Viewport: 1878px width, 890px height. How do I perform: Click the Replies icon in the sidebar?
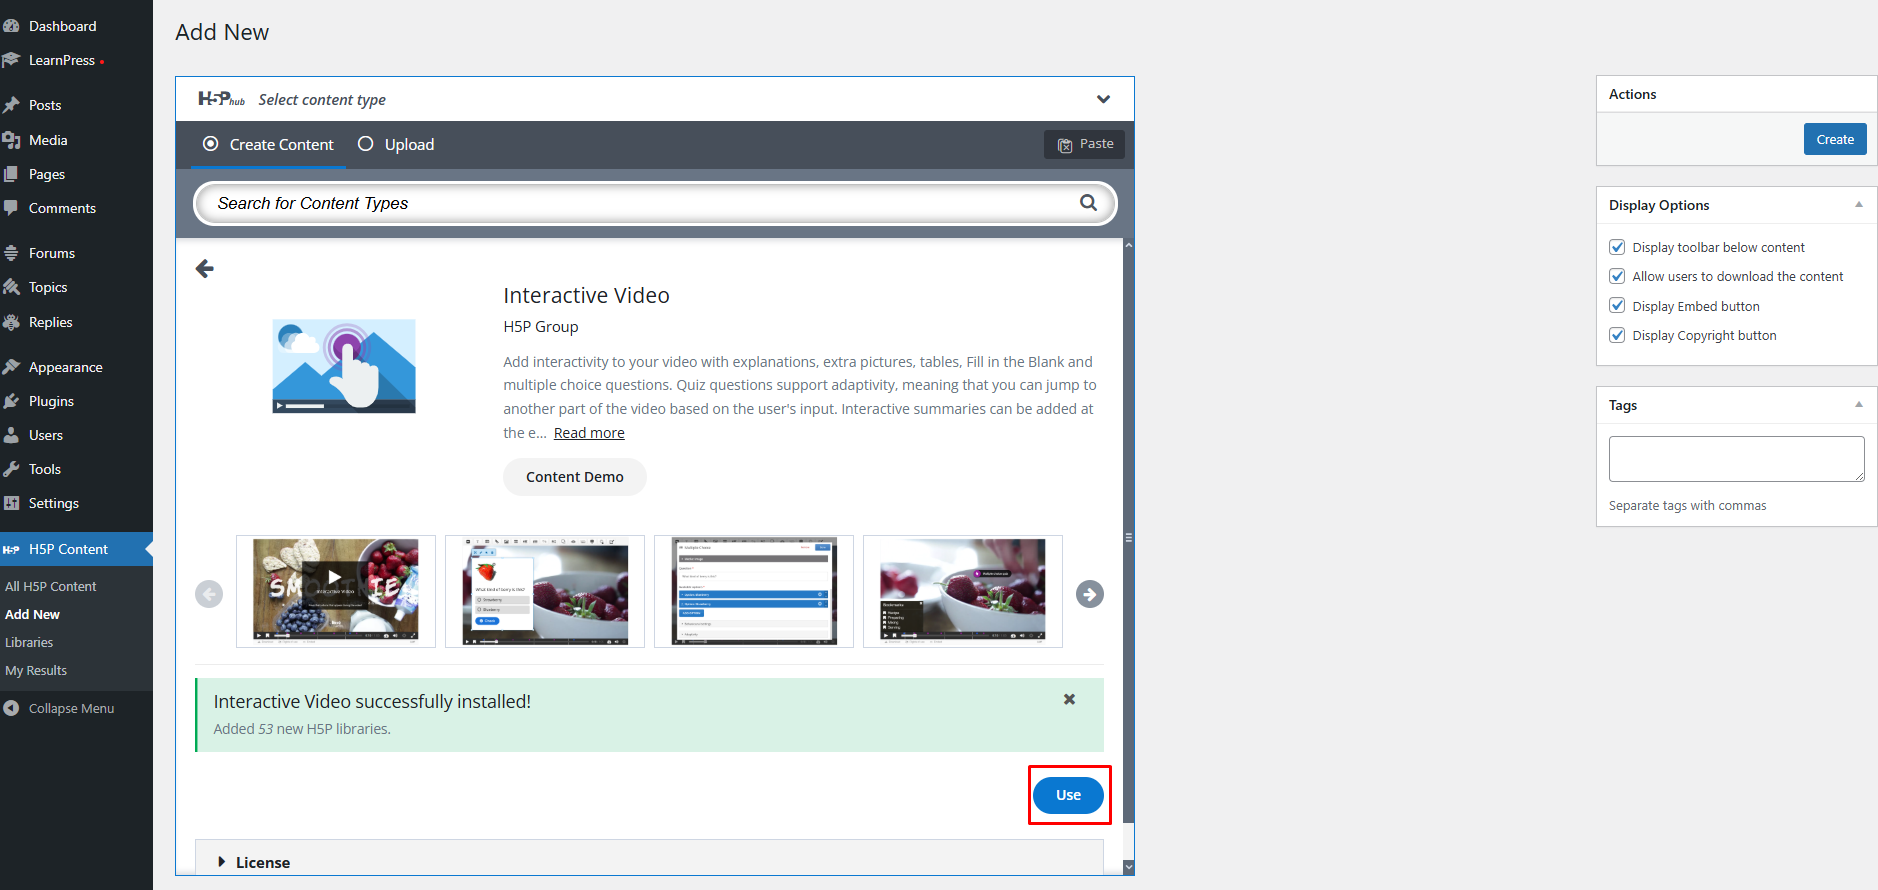(x=11, y=322)
